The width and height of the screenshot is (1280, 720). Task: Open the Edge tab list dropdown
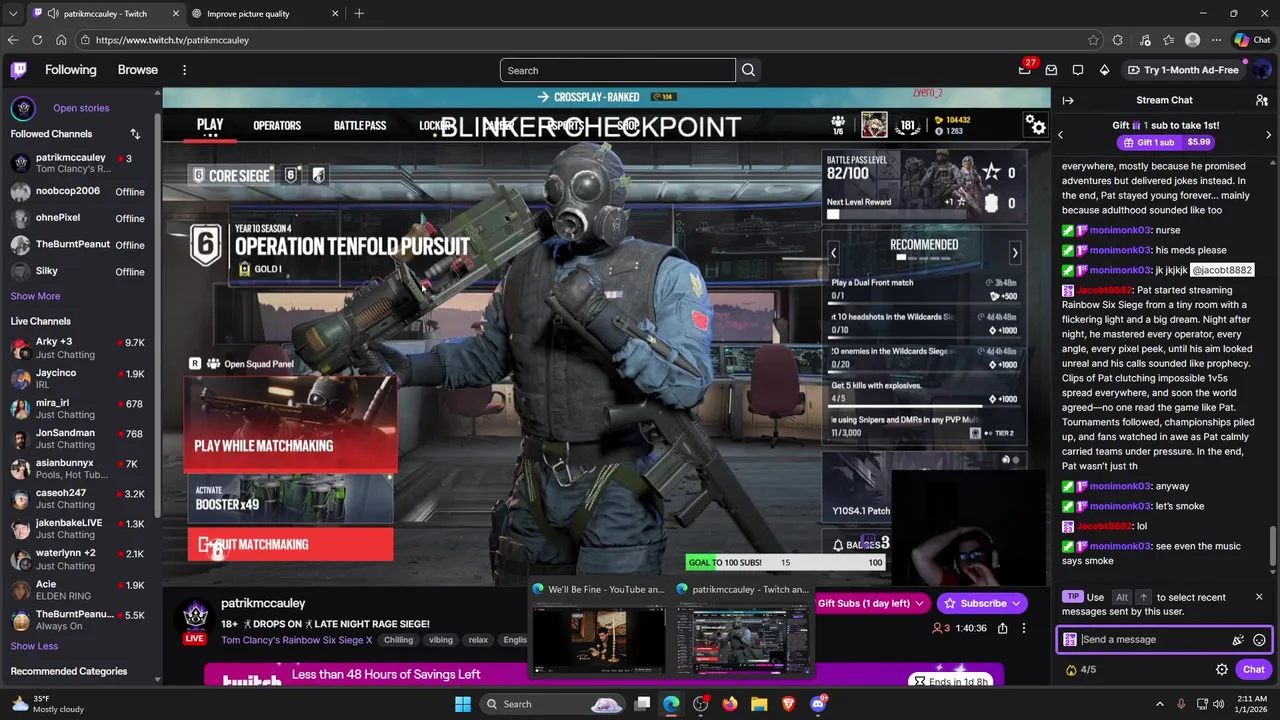point(13,14)
